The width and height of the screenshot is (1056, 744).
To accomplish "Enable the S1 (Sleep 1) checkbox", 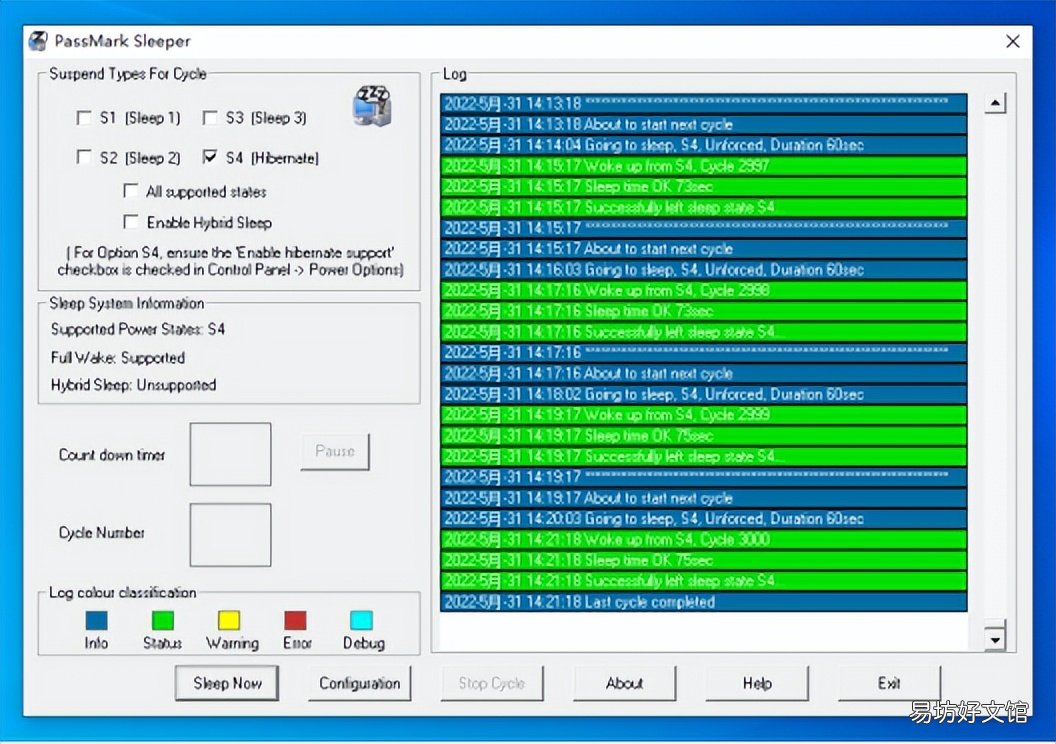I will point(84,118).
